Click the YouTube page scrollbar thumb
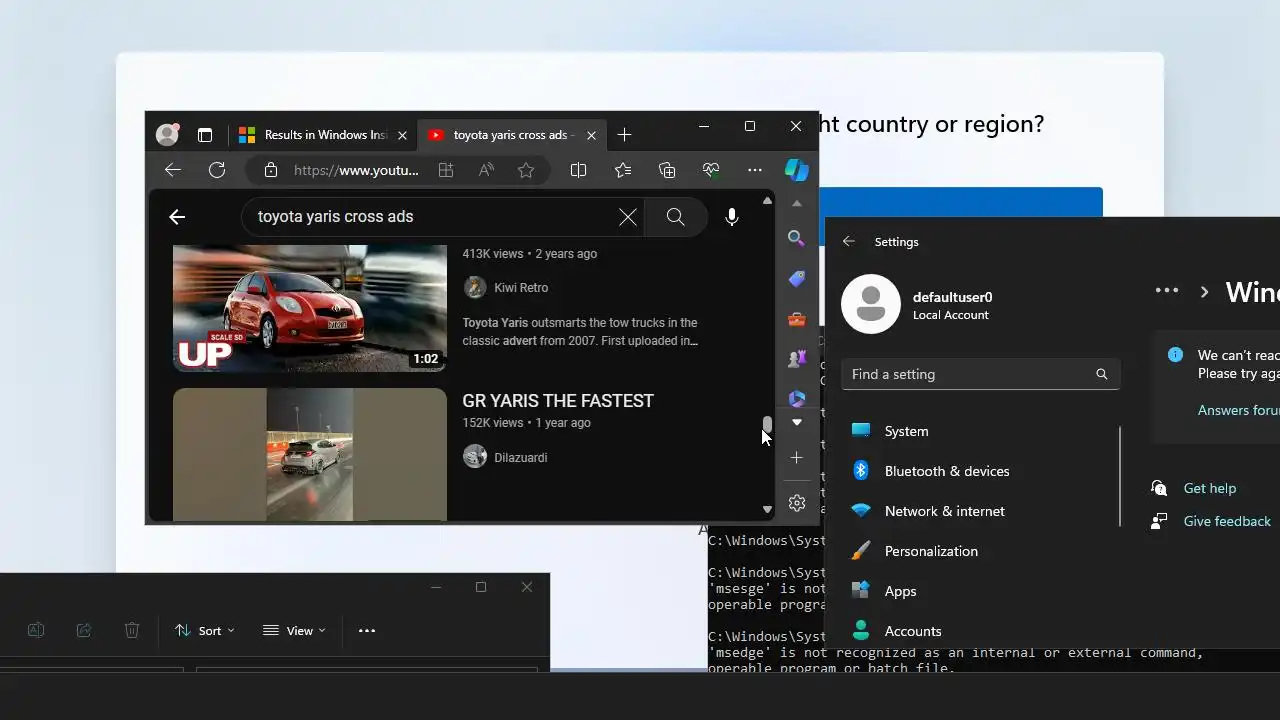 tap(767, 425)
